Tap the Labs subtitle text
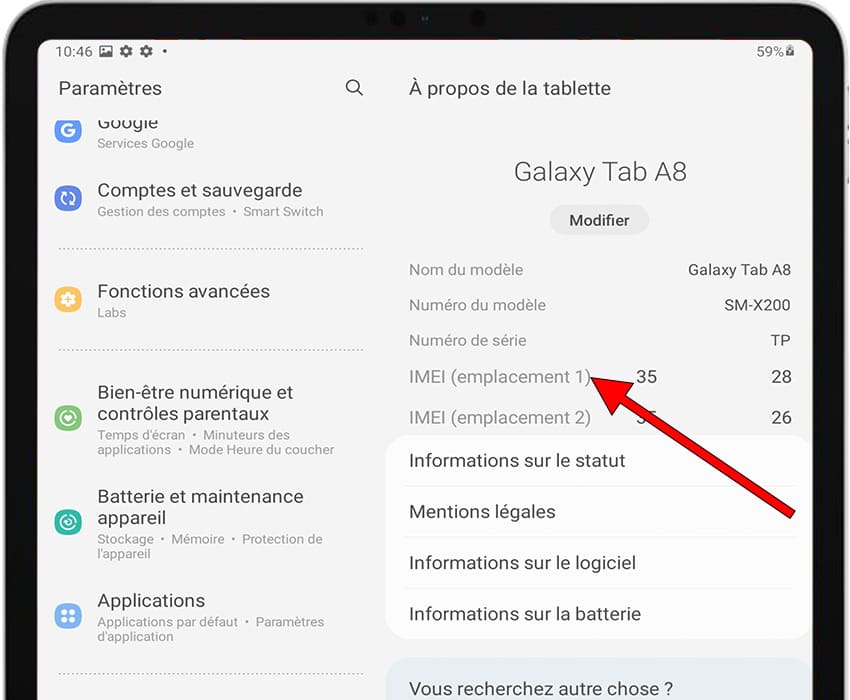850x700 pixels. [112, 312]
